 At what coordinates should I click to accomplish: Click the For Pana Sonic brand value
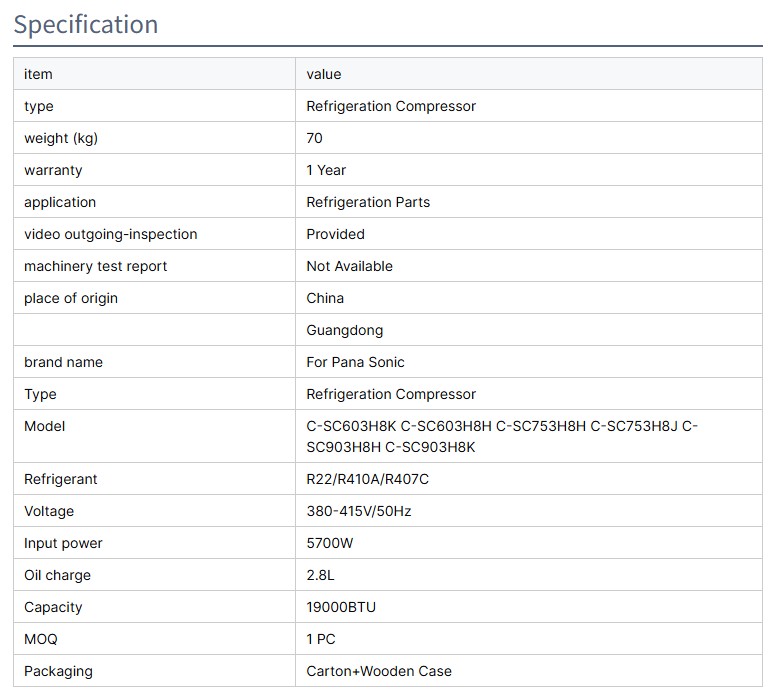coord(355,362)
